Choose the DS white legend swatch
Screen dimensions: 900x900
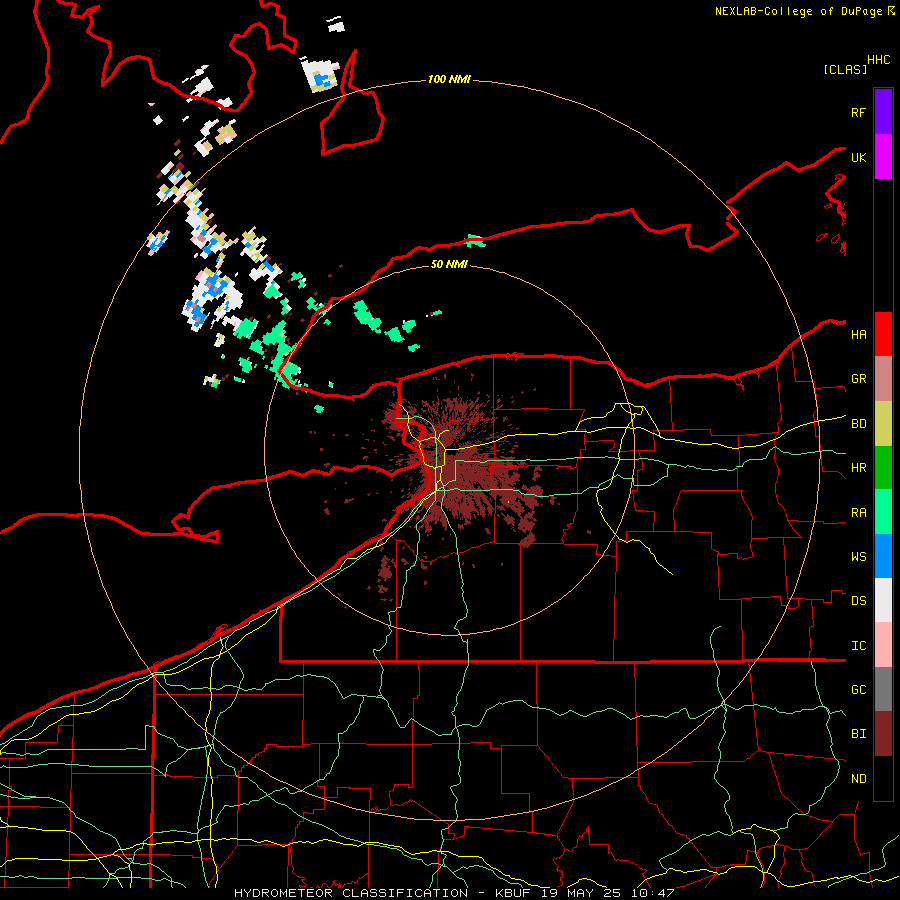point(883,600)
